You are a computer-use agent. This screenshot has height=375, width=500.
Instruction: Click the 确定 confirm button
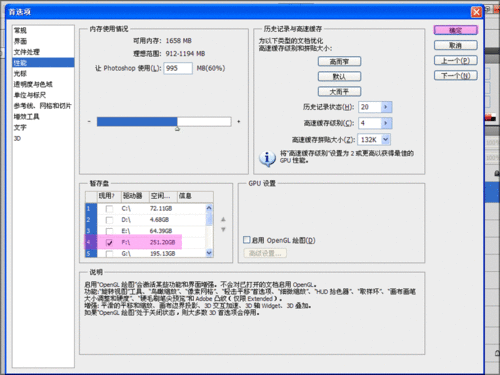coord(456,30)
